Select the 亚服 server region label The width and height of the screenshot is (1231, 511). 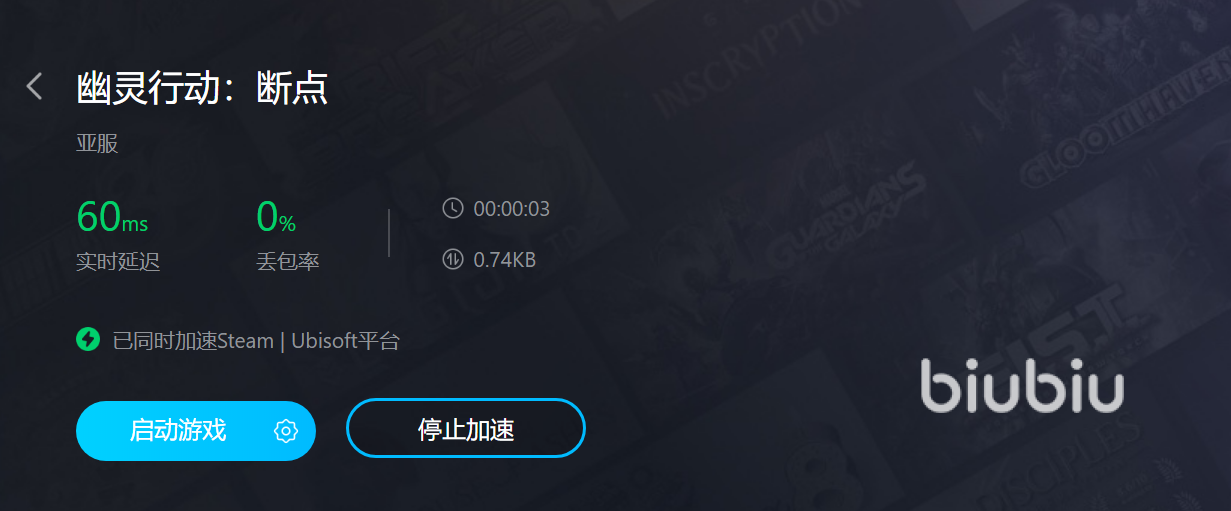[97, 143]
